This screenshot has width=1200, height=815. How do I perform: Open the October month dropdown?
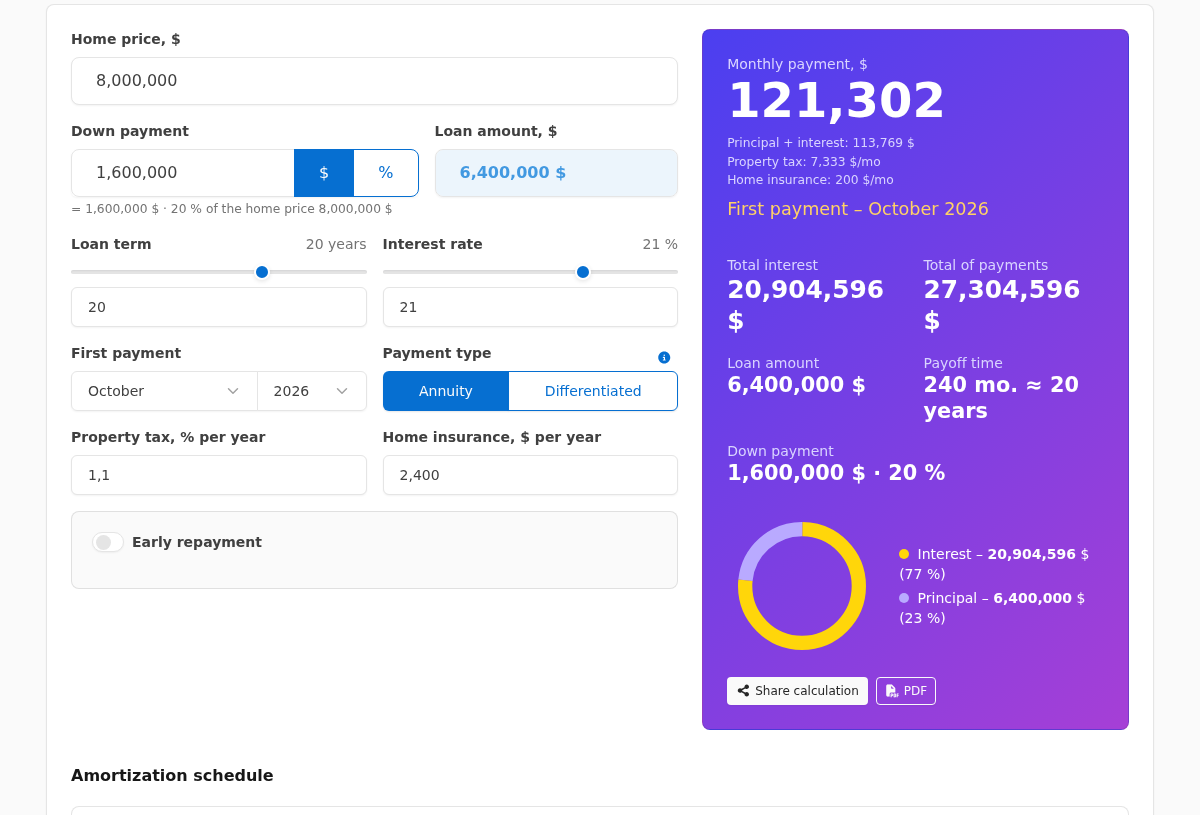(164, 391)
